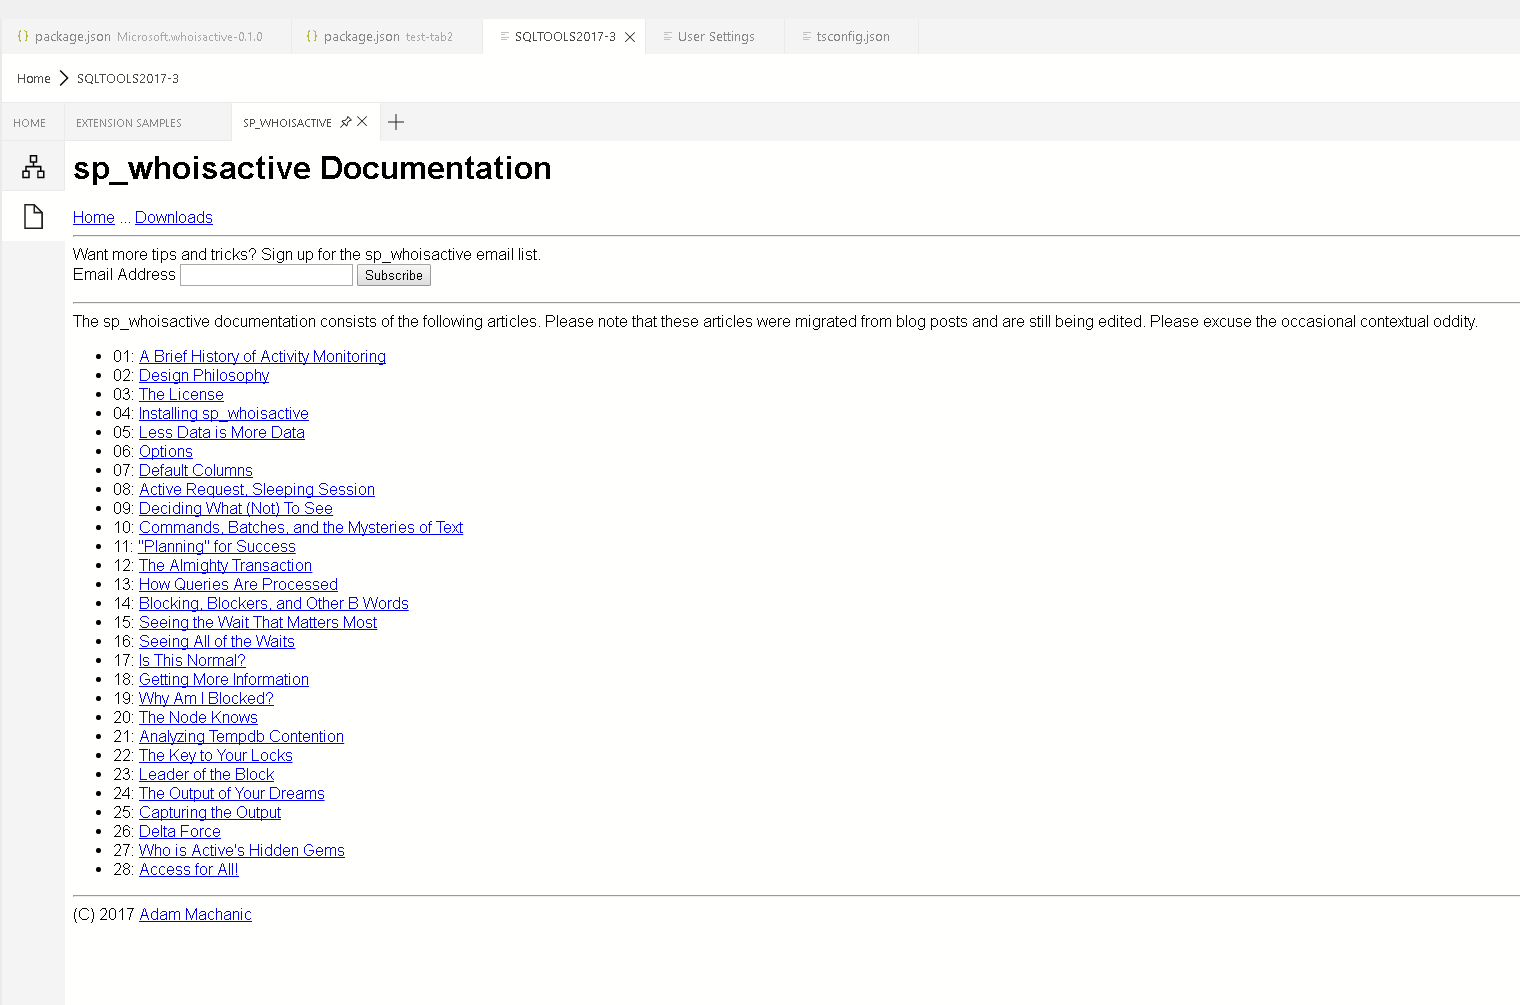
Task: Open 'Analyzing Tempdb Contention' article link
Action: (241, 736)
